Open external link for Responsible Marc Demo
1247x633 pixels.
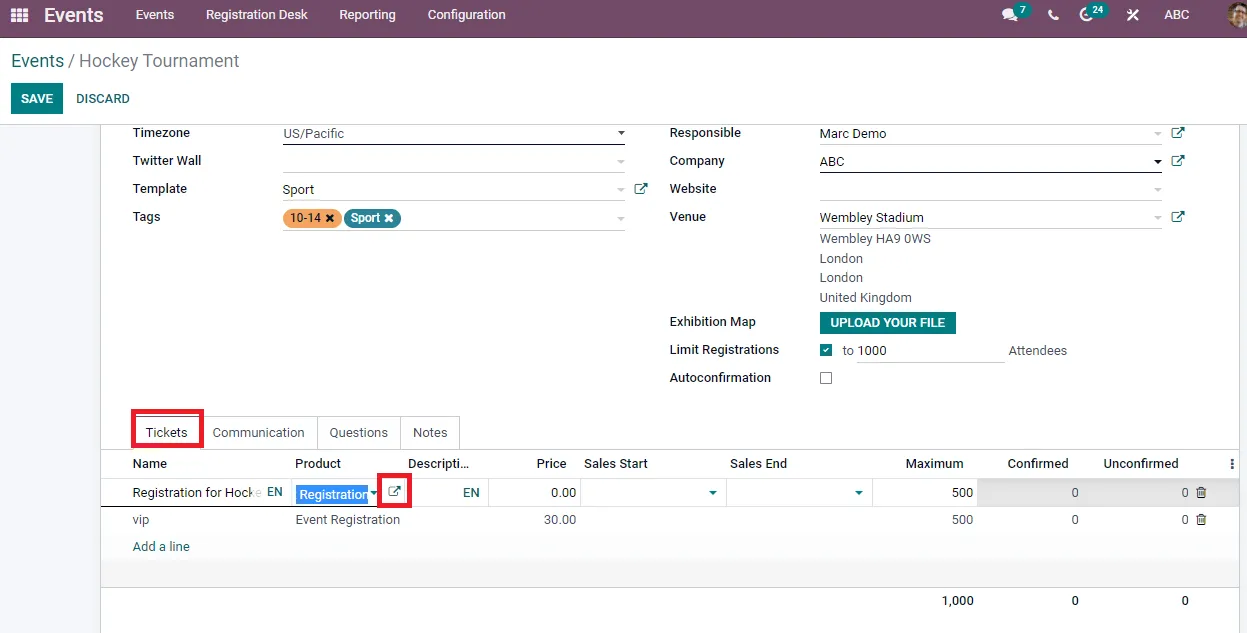(1178, 133)
